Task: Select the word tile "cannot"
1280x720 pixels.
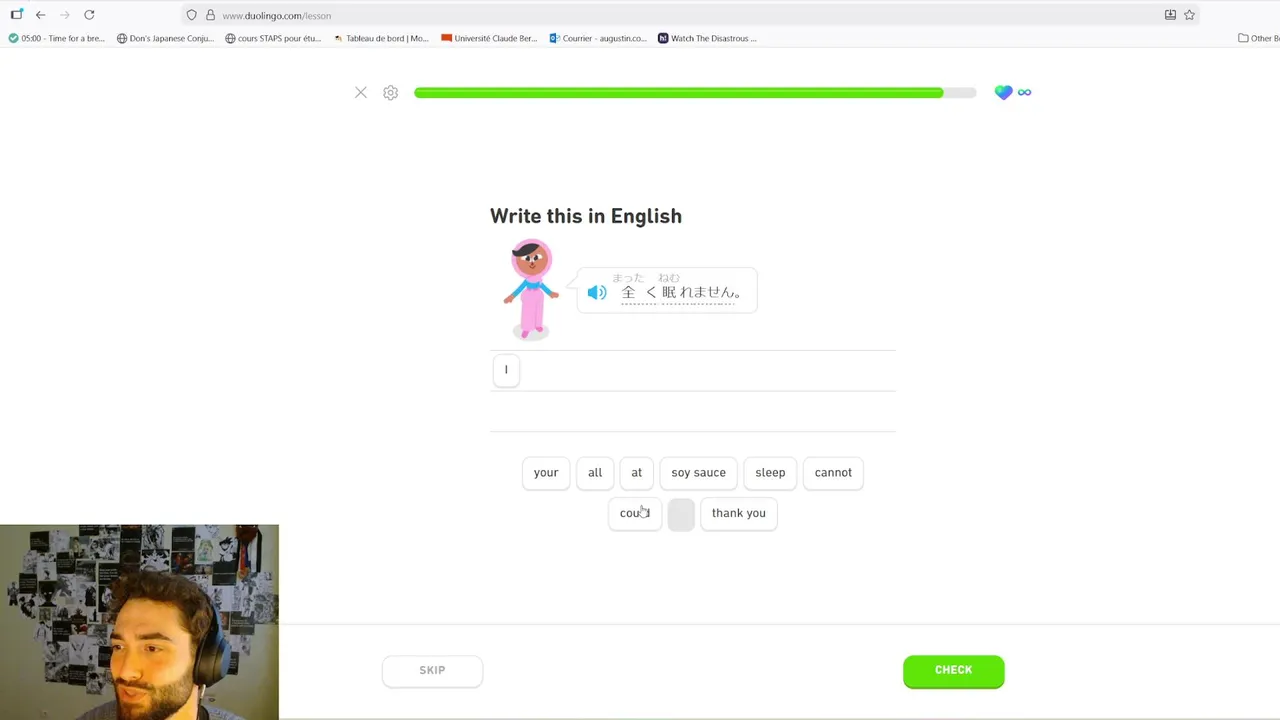Action: click(833, 473)
